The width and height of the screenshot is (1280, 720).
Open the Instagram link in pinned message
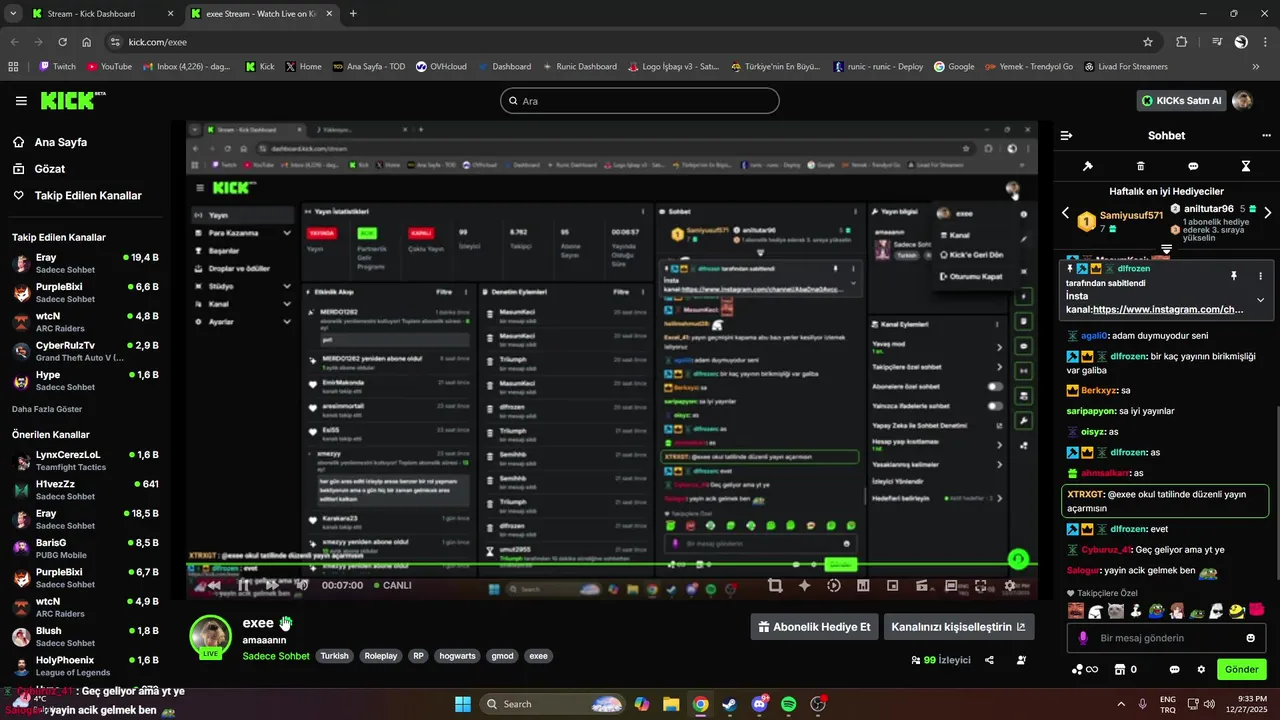coord(1169,310)
